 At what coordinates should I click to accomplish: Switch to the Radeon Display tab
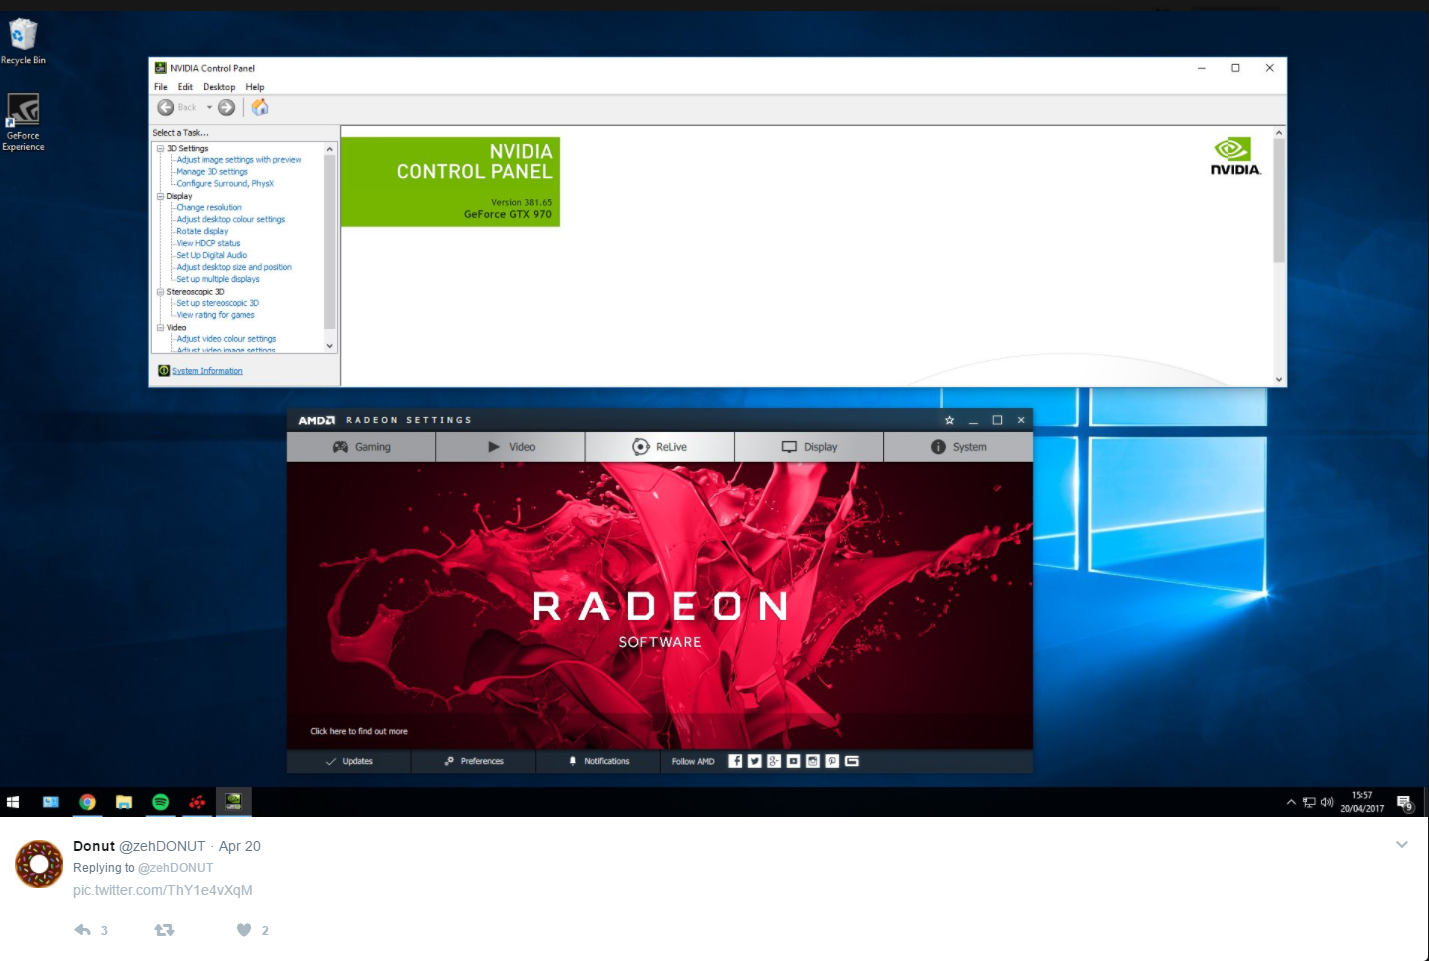point(809,447)
